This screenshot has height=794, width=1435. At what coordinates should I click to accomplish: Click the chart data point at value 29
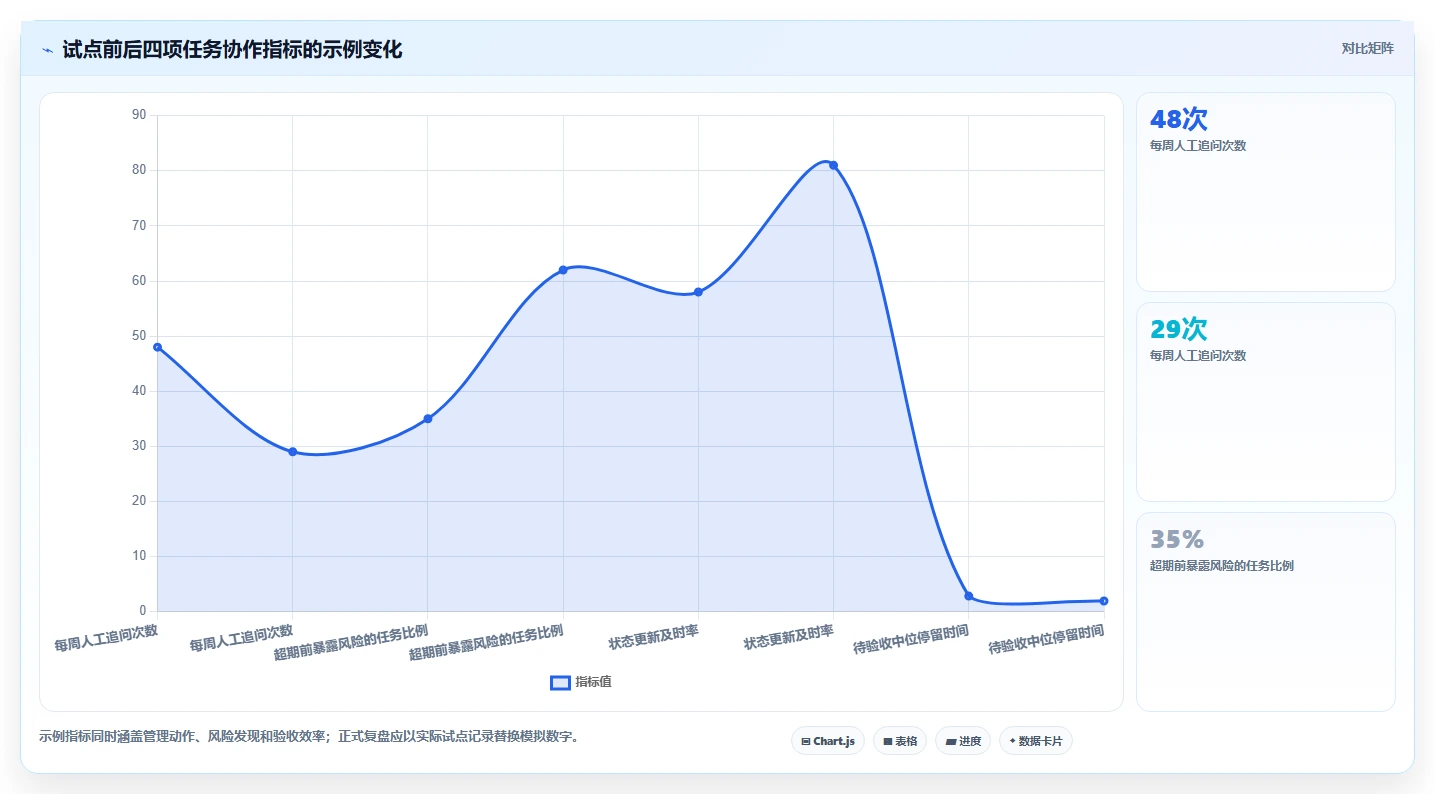click(293, 452)
